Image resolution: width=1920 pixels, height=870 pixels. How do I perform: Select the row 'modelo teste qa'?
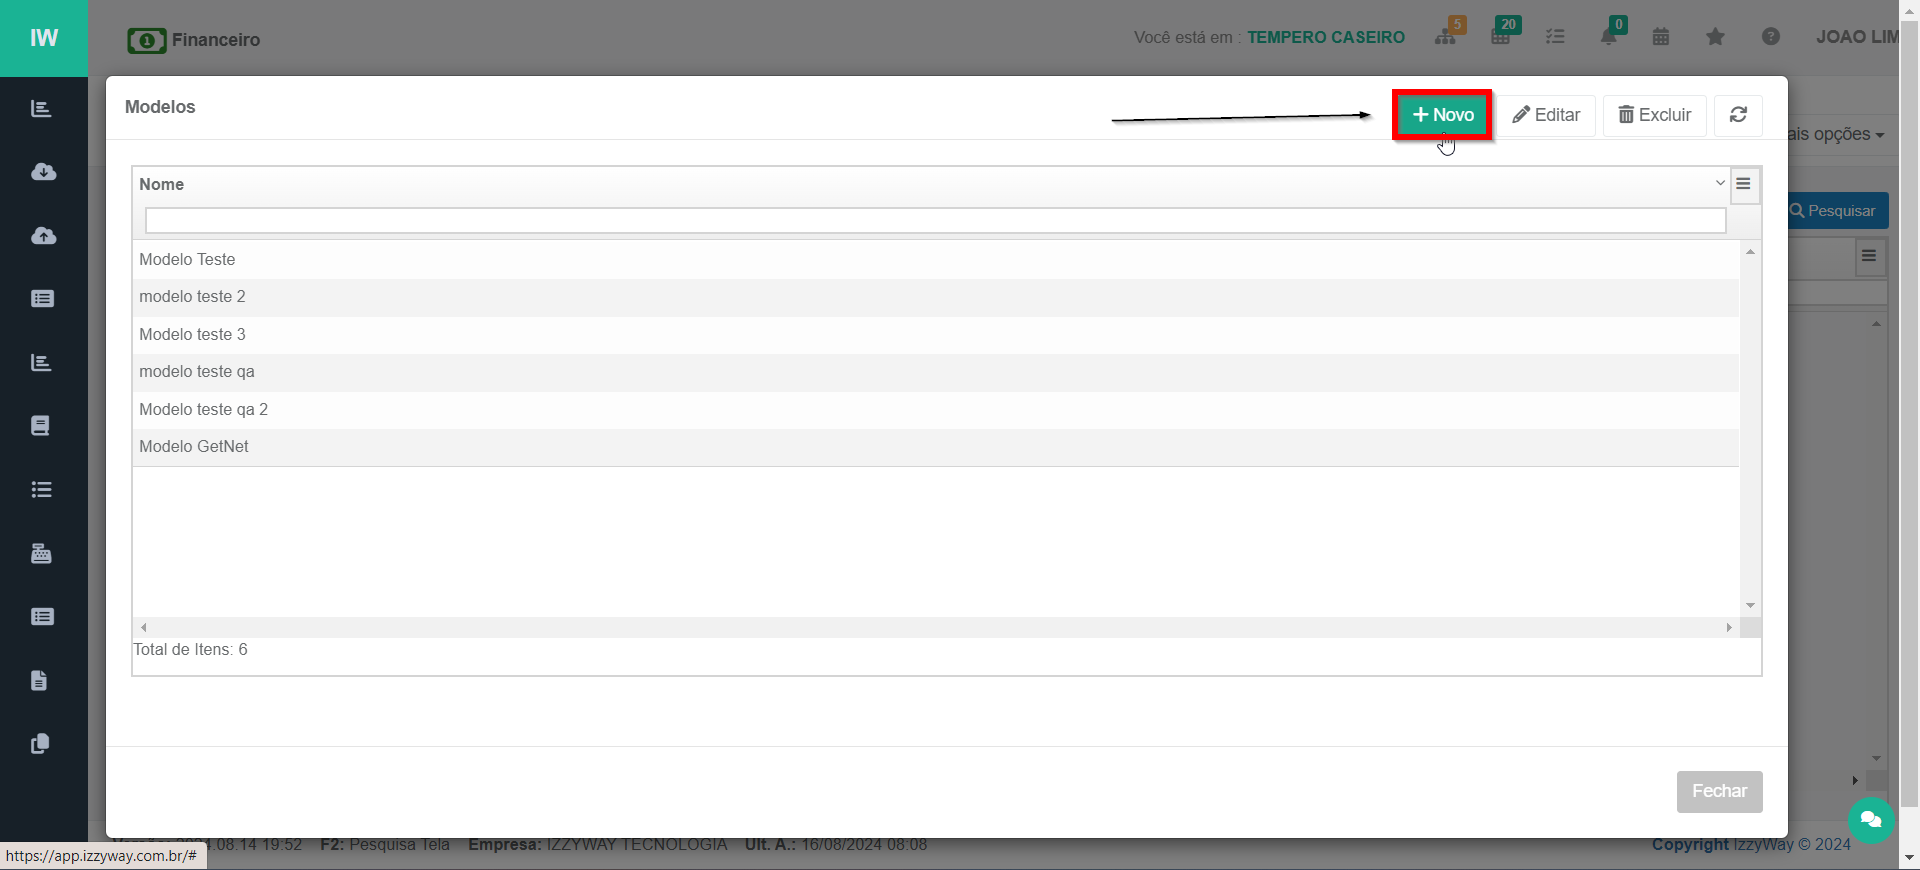(936, 372)
